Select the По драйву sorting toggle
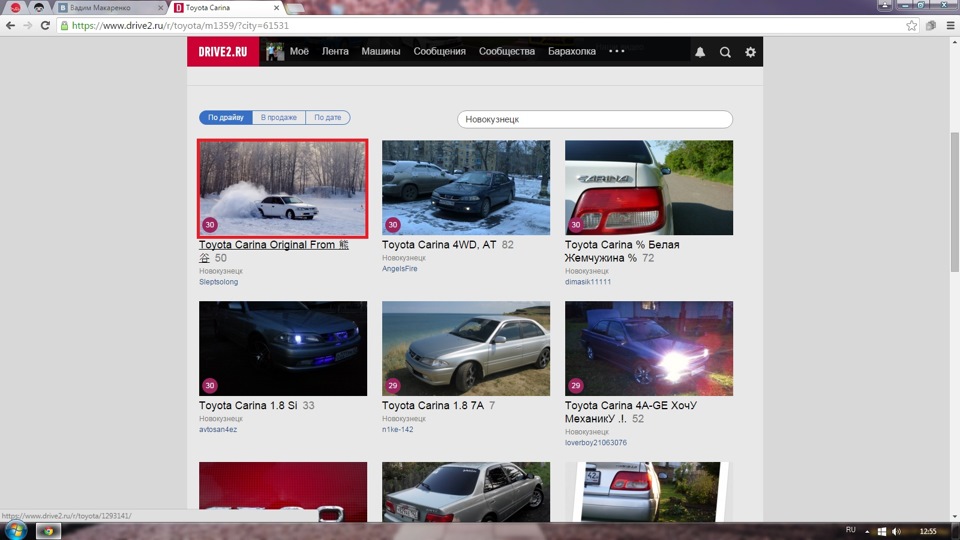Screen dimensions: 960x540 [x=225, y=118]
